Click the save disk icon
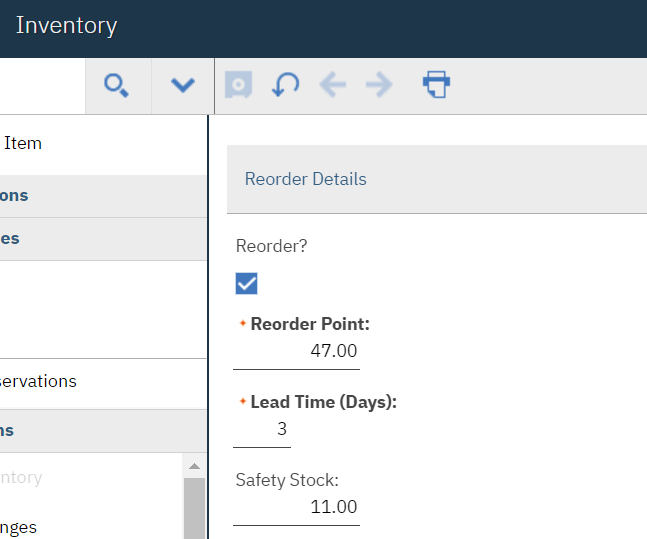The width and height of the screenshot is (647, 539). [x=238, y=85]
